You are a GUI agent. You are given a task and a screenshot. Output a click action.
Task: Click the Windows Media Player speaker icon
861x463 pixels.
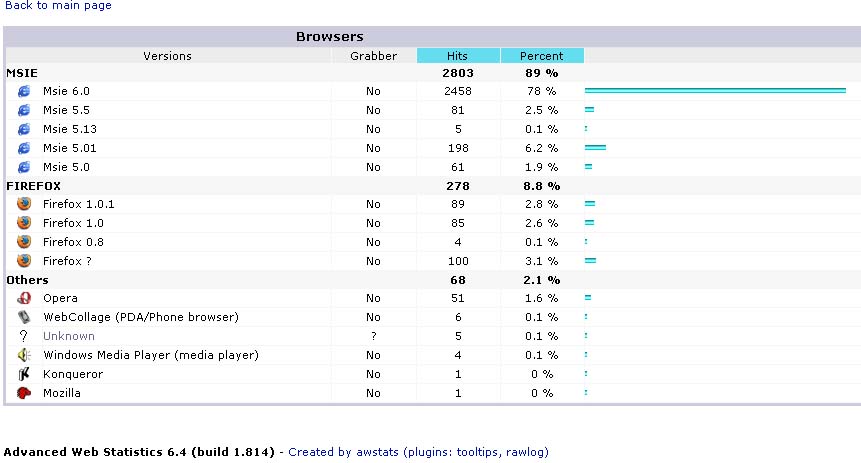(24, 355)
